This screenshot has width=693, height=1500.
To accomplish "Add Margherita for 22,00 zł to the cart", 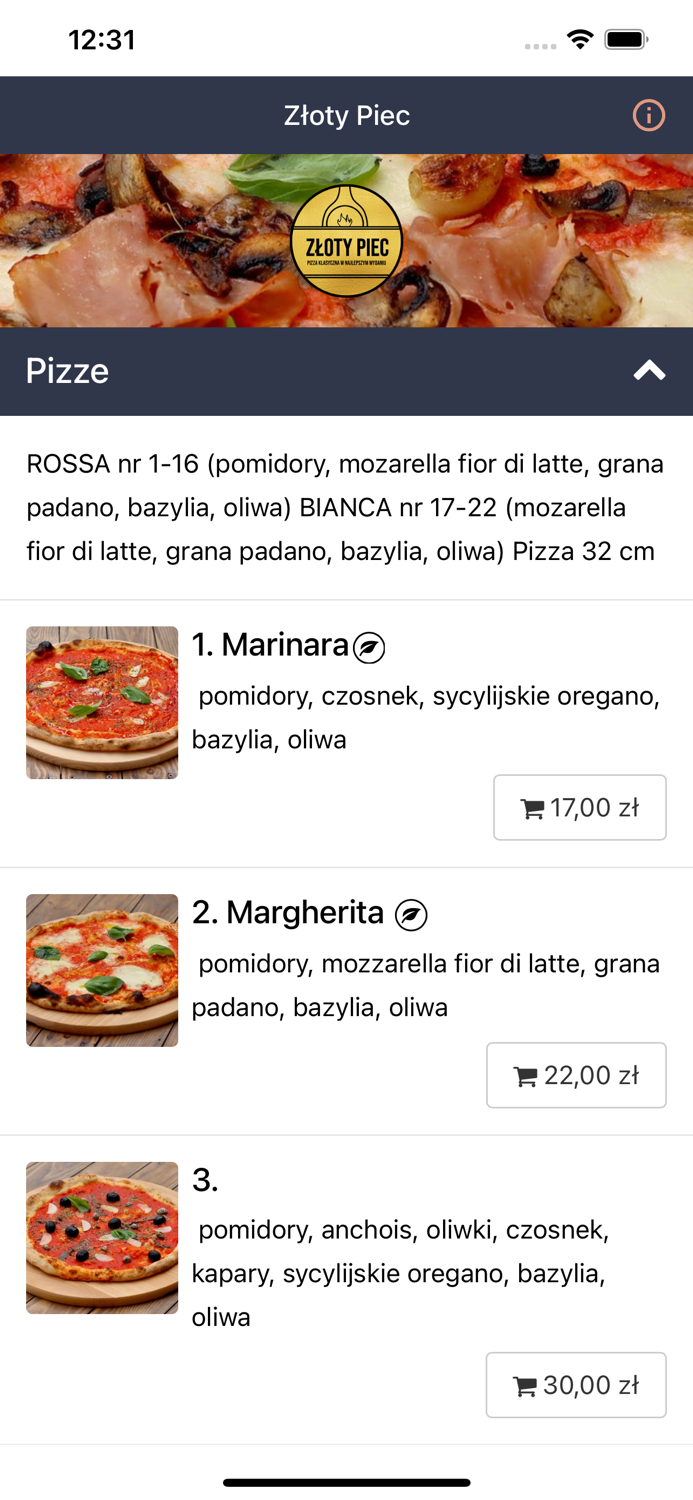I will (x=576, y=1075).
